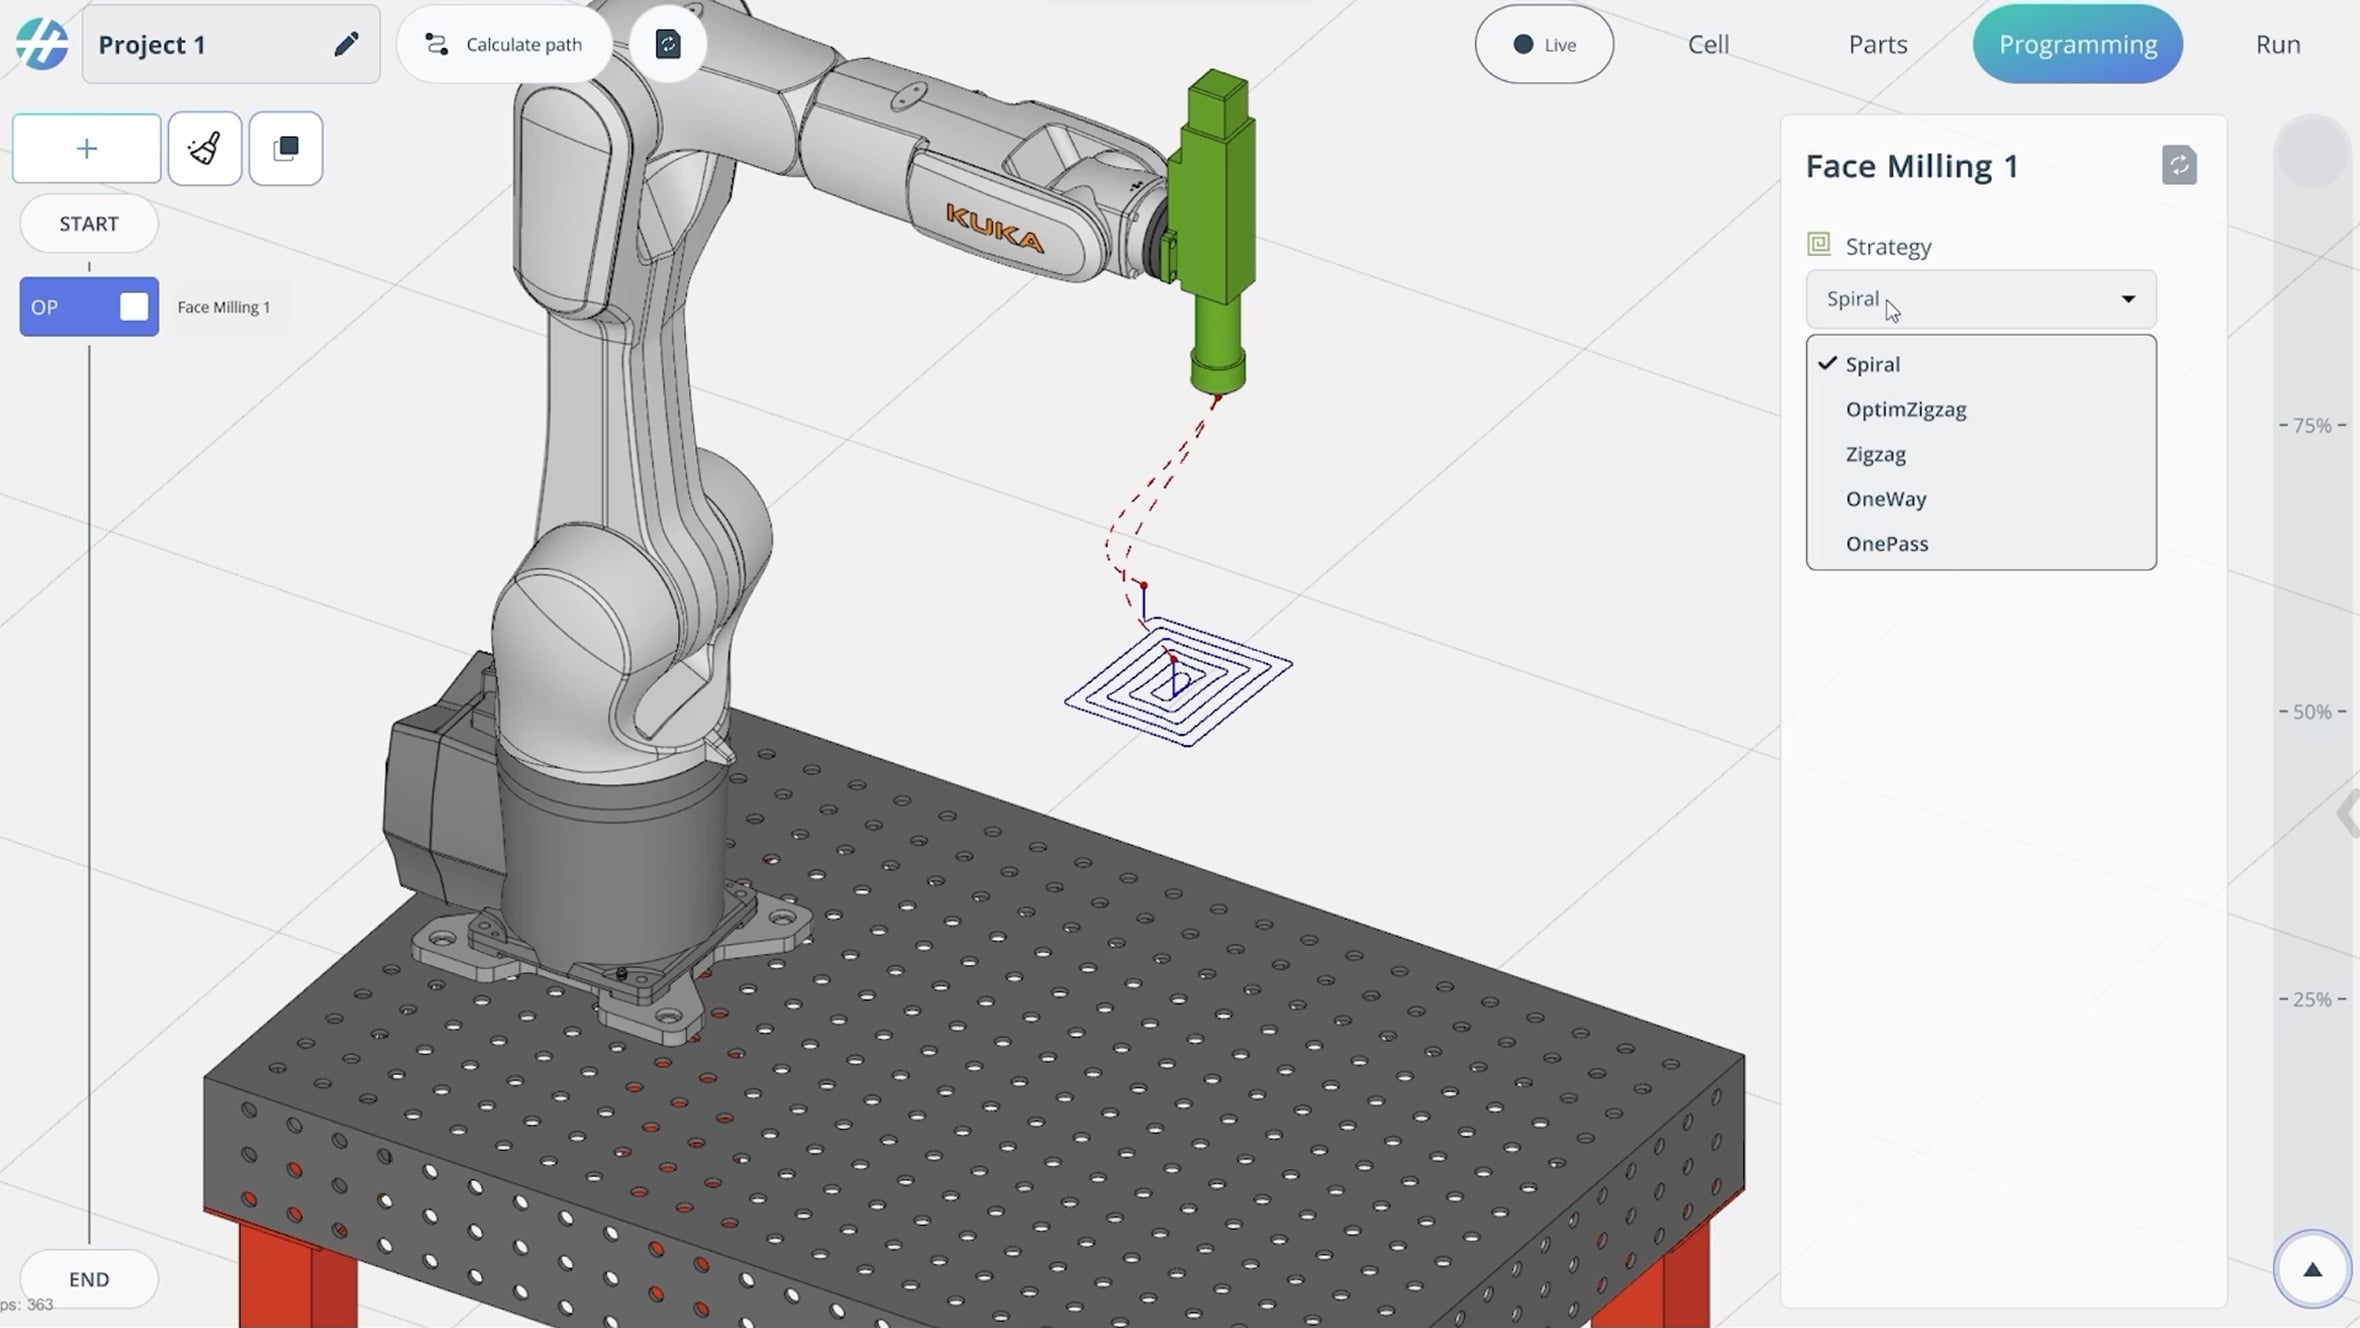Select the Face Milling 1 operation label
This screenshot has height=1328, width=2360.
tap(224, 307)
